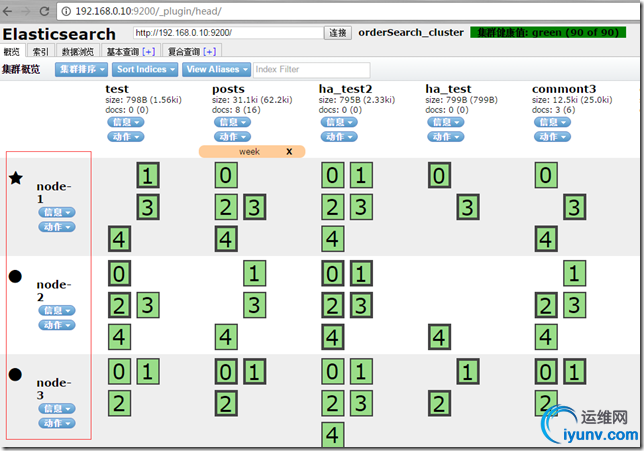This screenshot has width=644, height=451.
Task: Click shard 1 of test on node-1
Action: tap(148, 175)
